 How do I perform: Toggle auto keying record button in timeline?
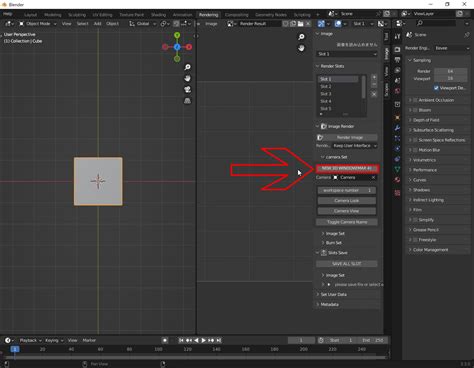point(165,340)
